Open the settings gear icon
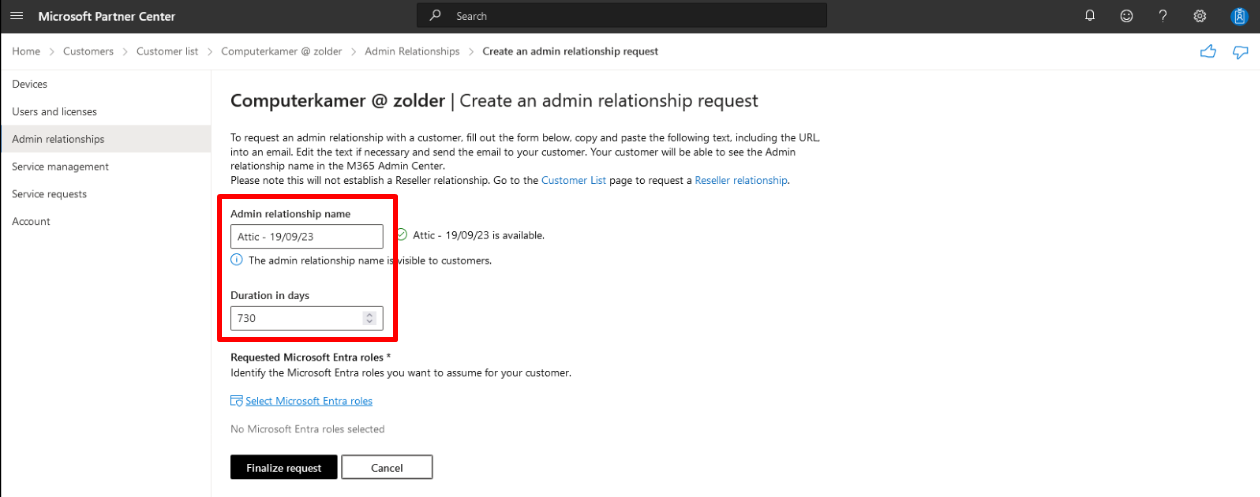The height and width of the screenshot is (497, 1260). point(1200,16)
